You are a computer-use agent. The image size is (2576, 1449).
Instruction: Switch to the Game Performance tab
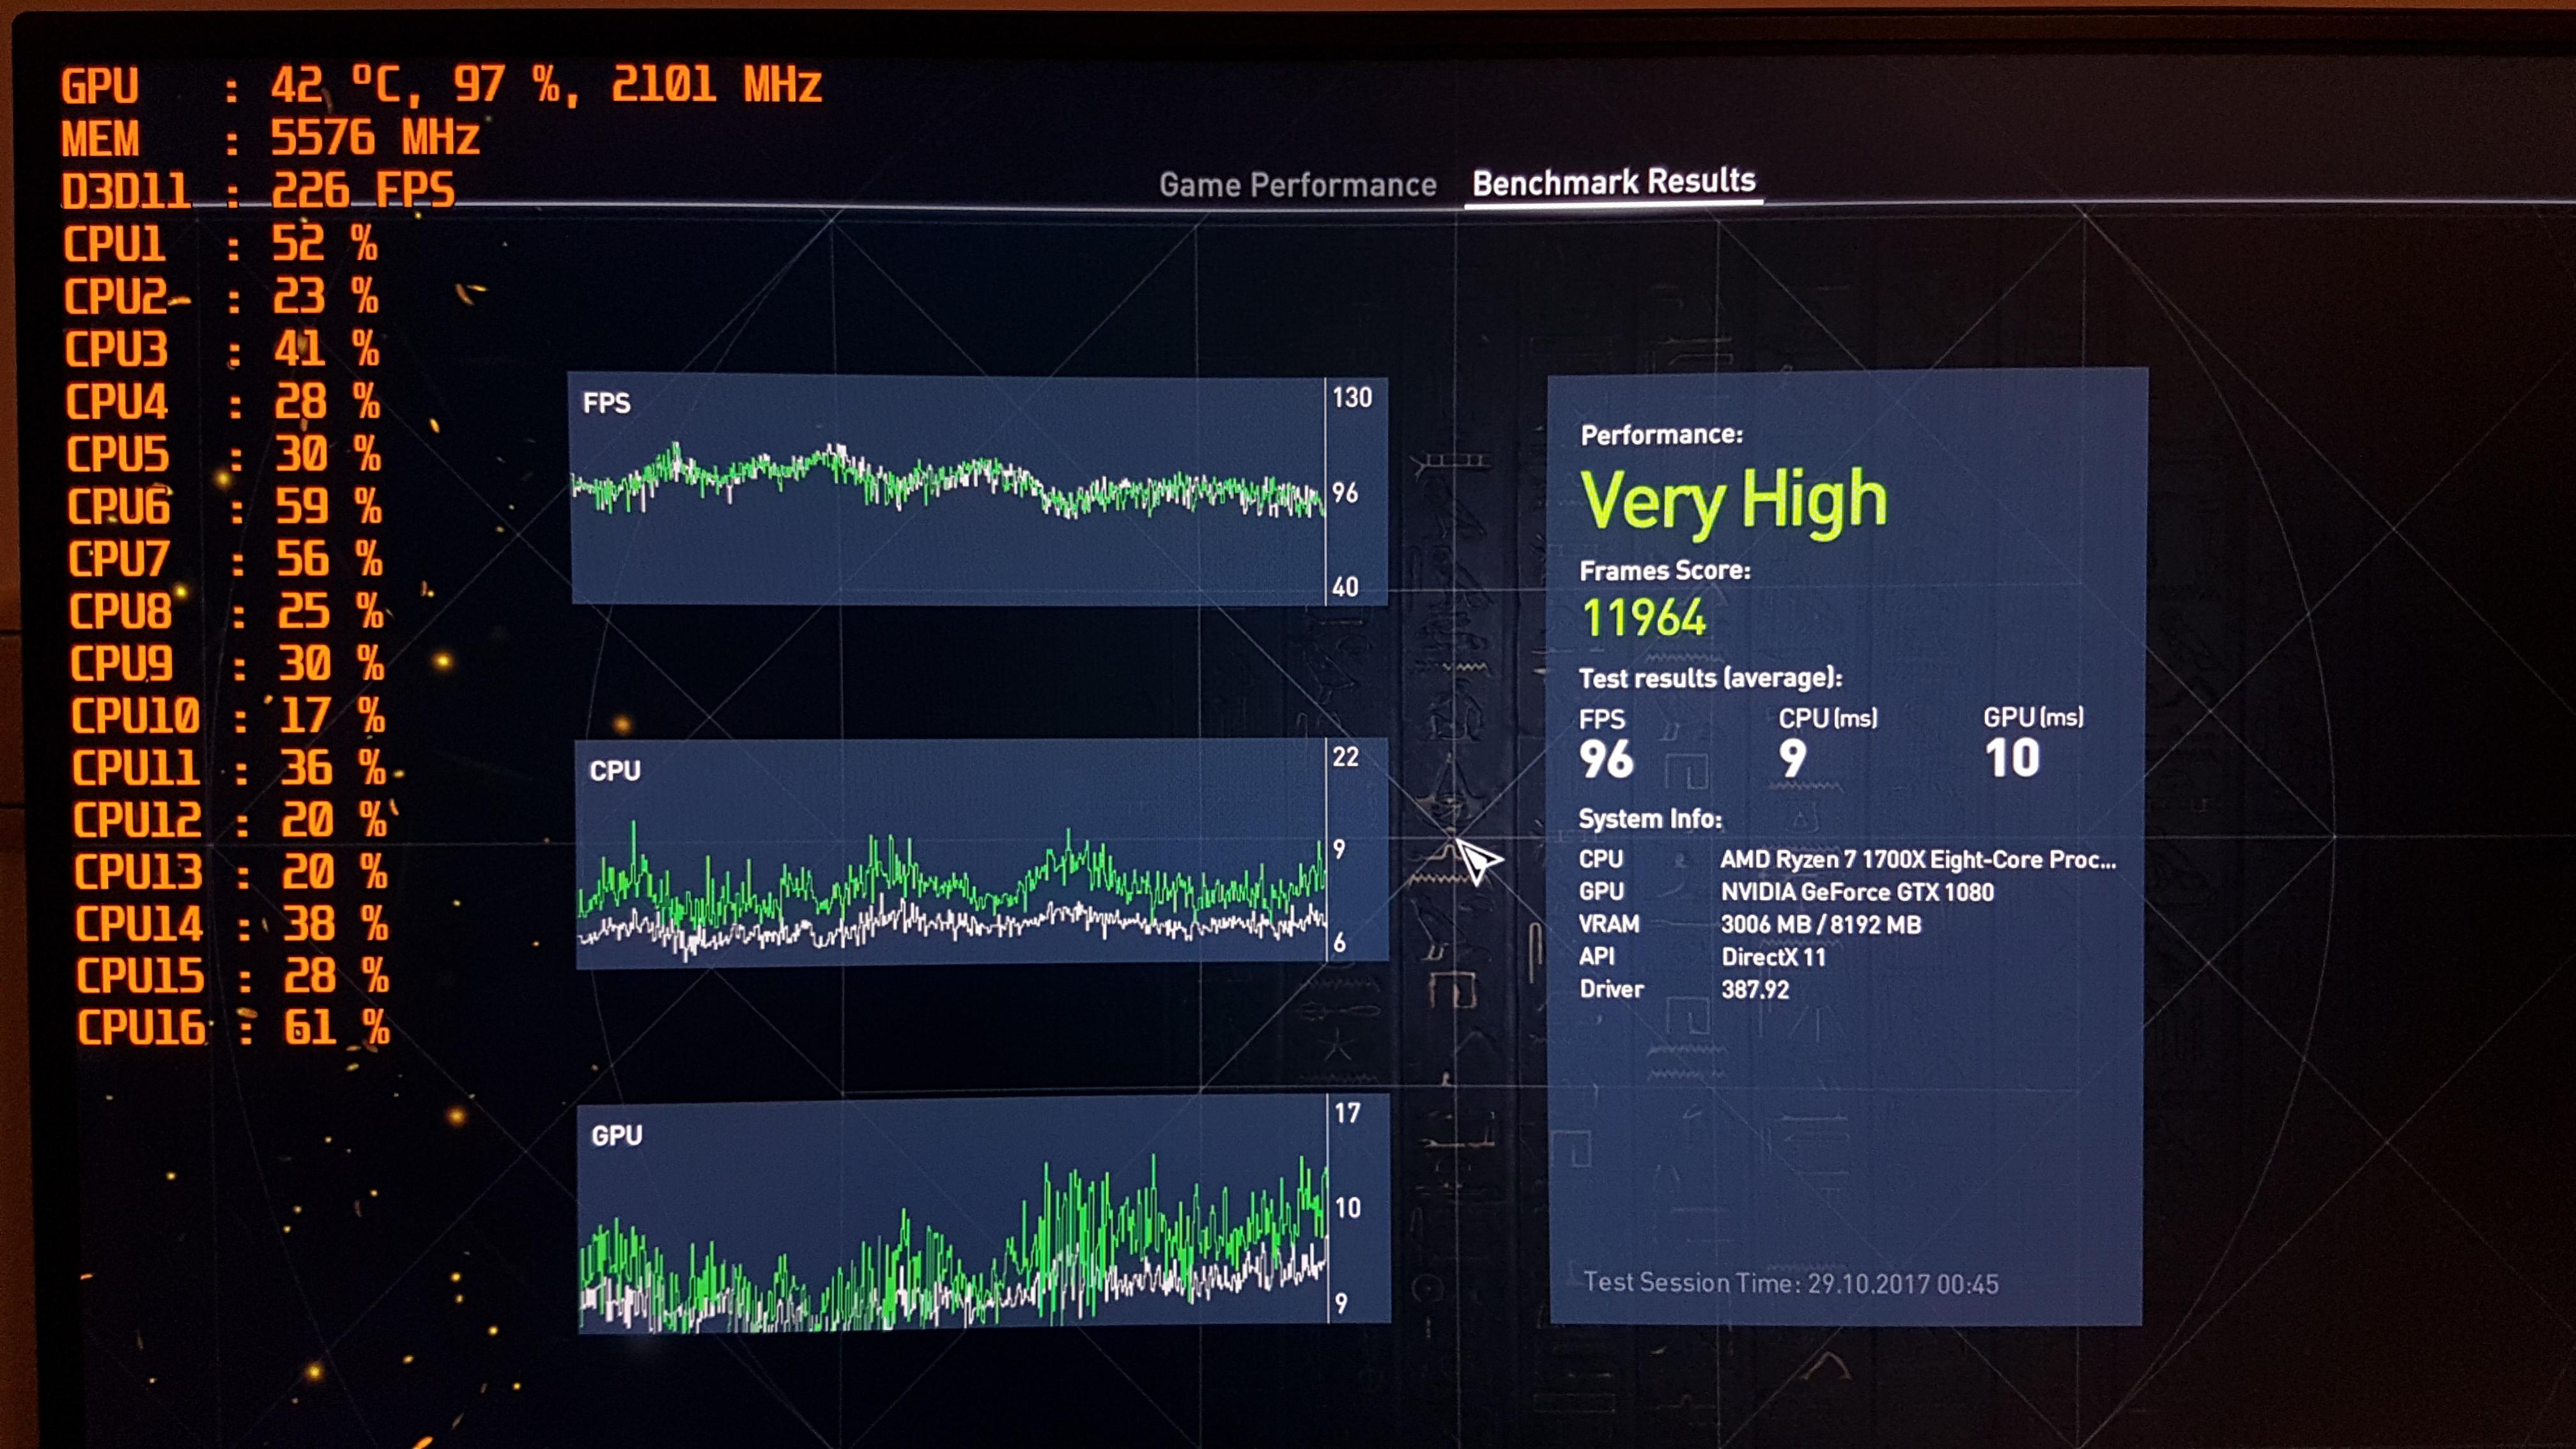click(1297, 185)
